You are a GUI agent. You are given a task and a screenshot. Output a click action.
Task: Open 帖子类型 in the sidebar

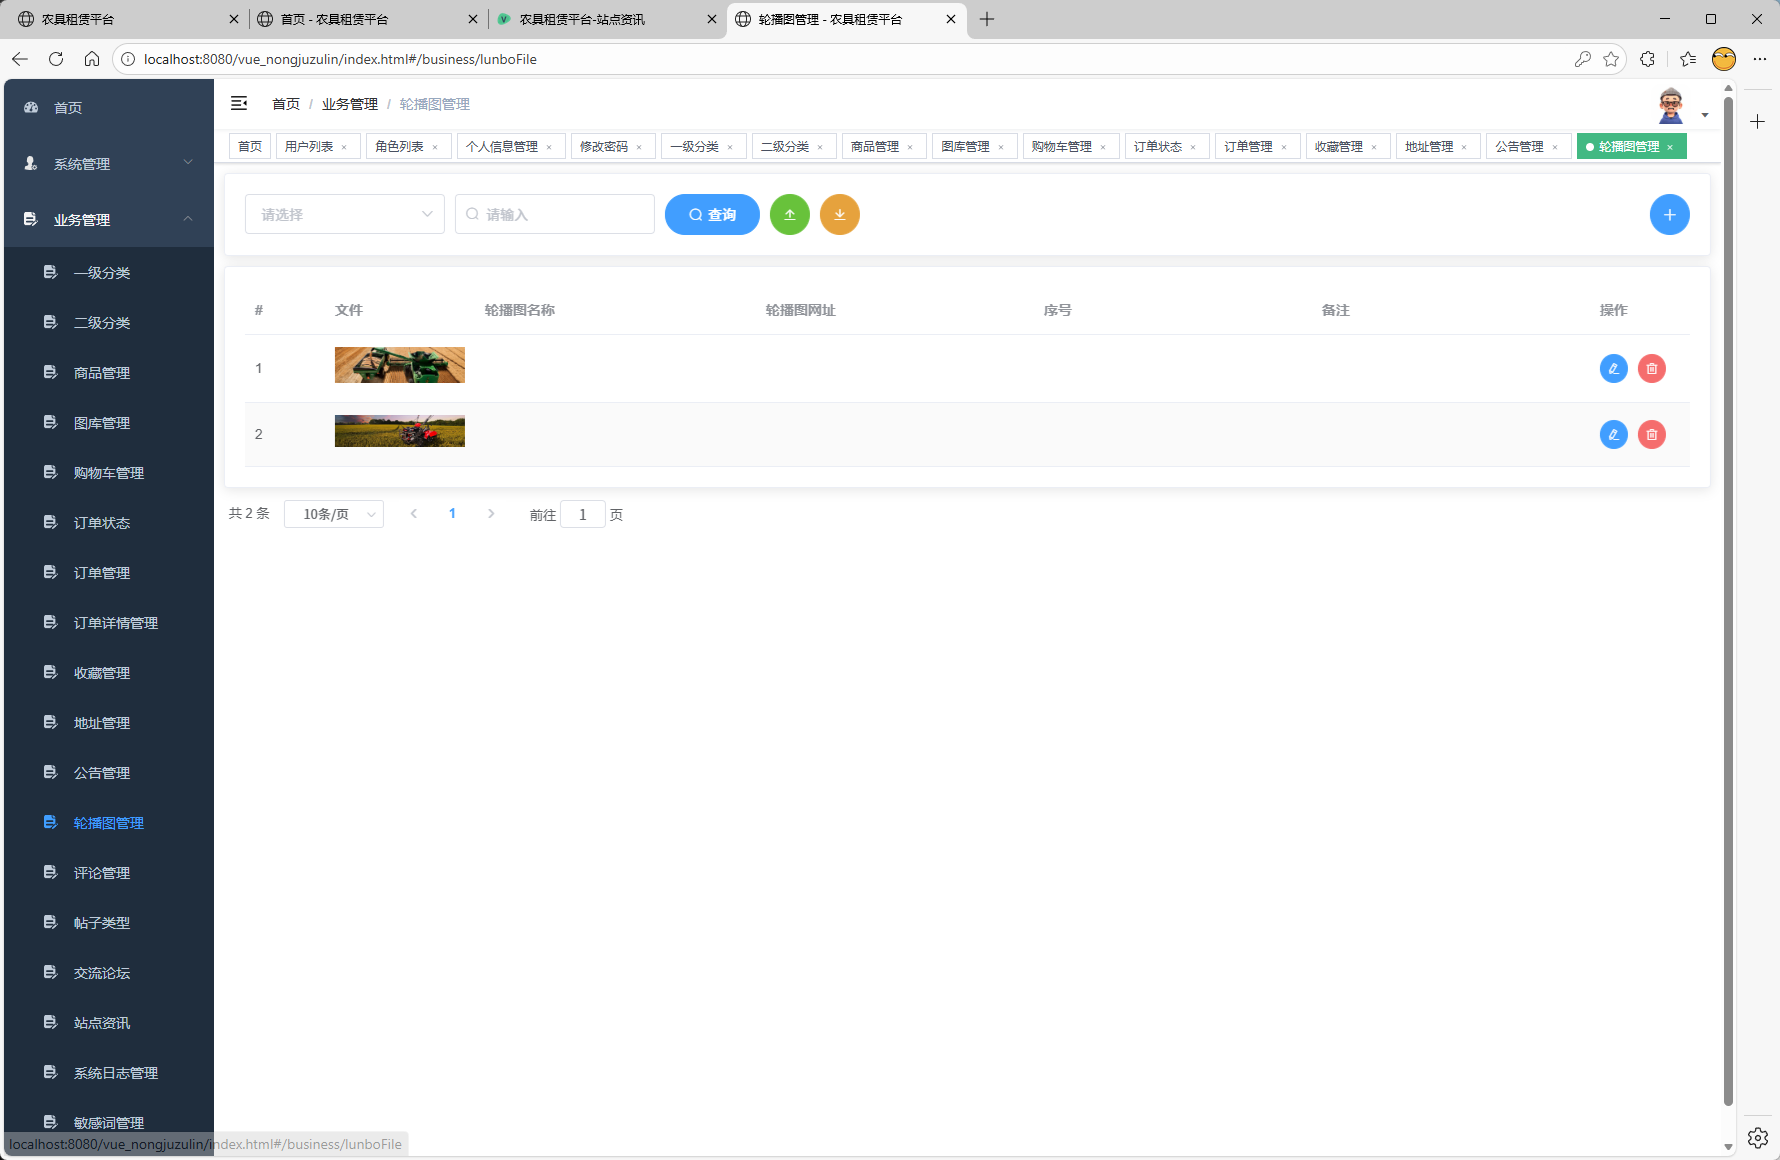pos(109,922)
